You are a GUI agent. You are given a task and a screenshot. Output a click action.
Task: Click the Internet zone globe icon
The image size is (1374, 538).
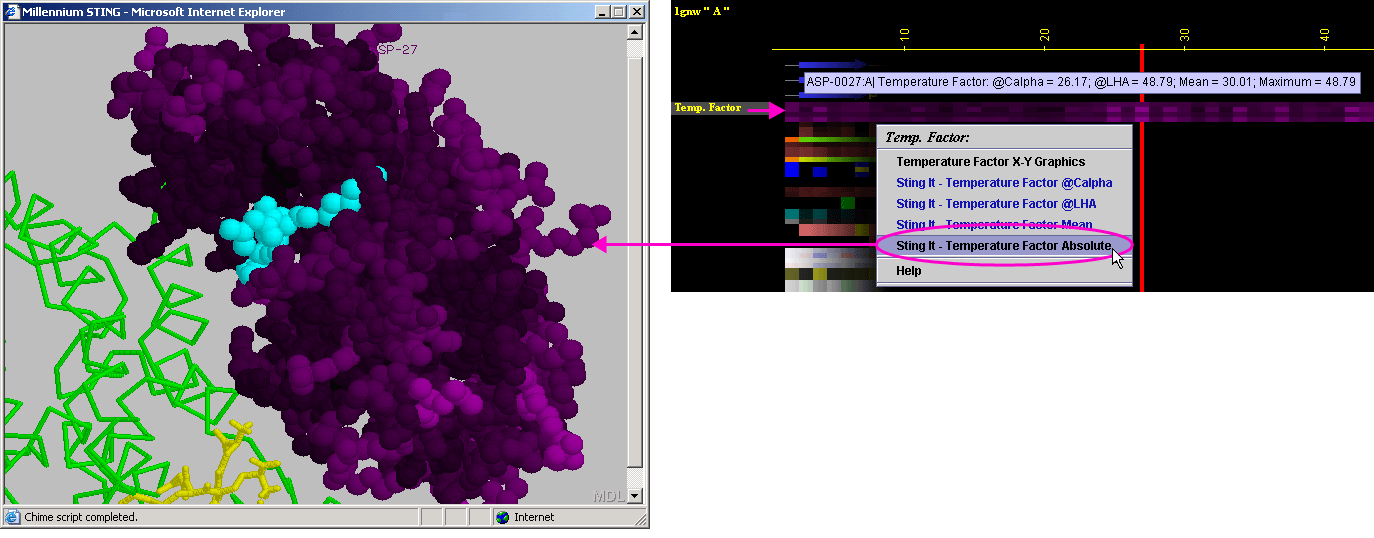click(x=503, y=517)
